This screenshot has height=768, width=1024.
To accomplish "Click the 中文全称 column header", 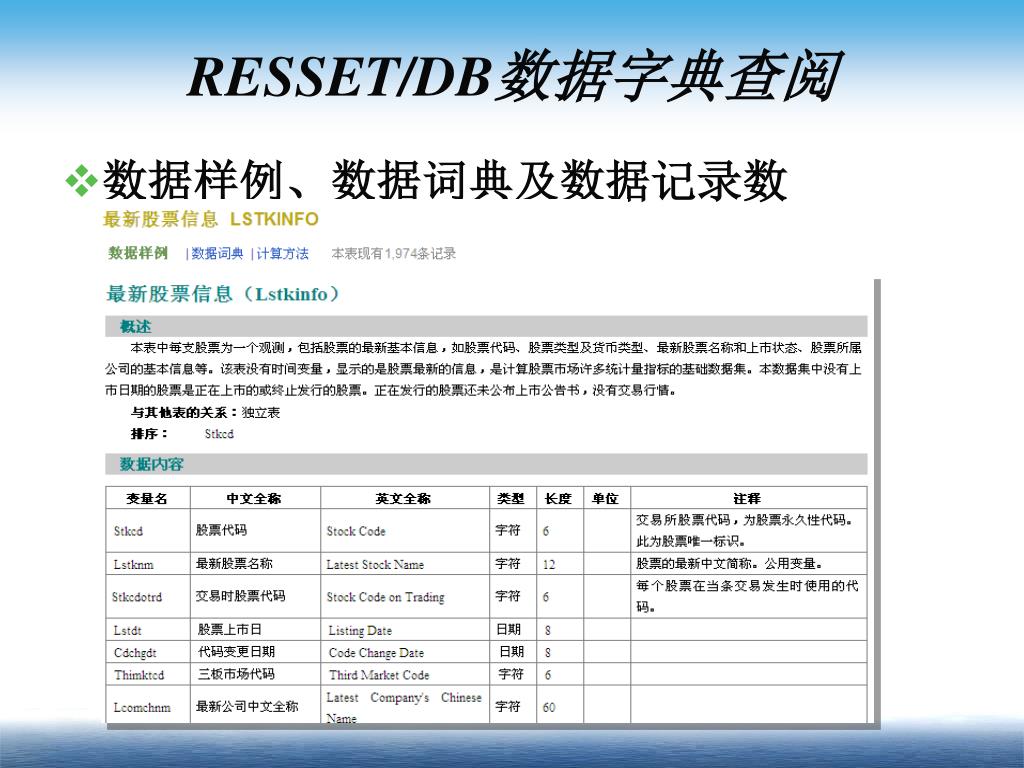I will coord(254,498).
